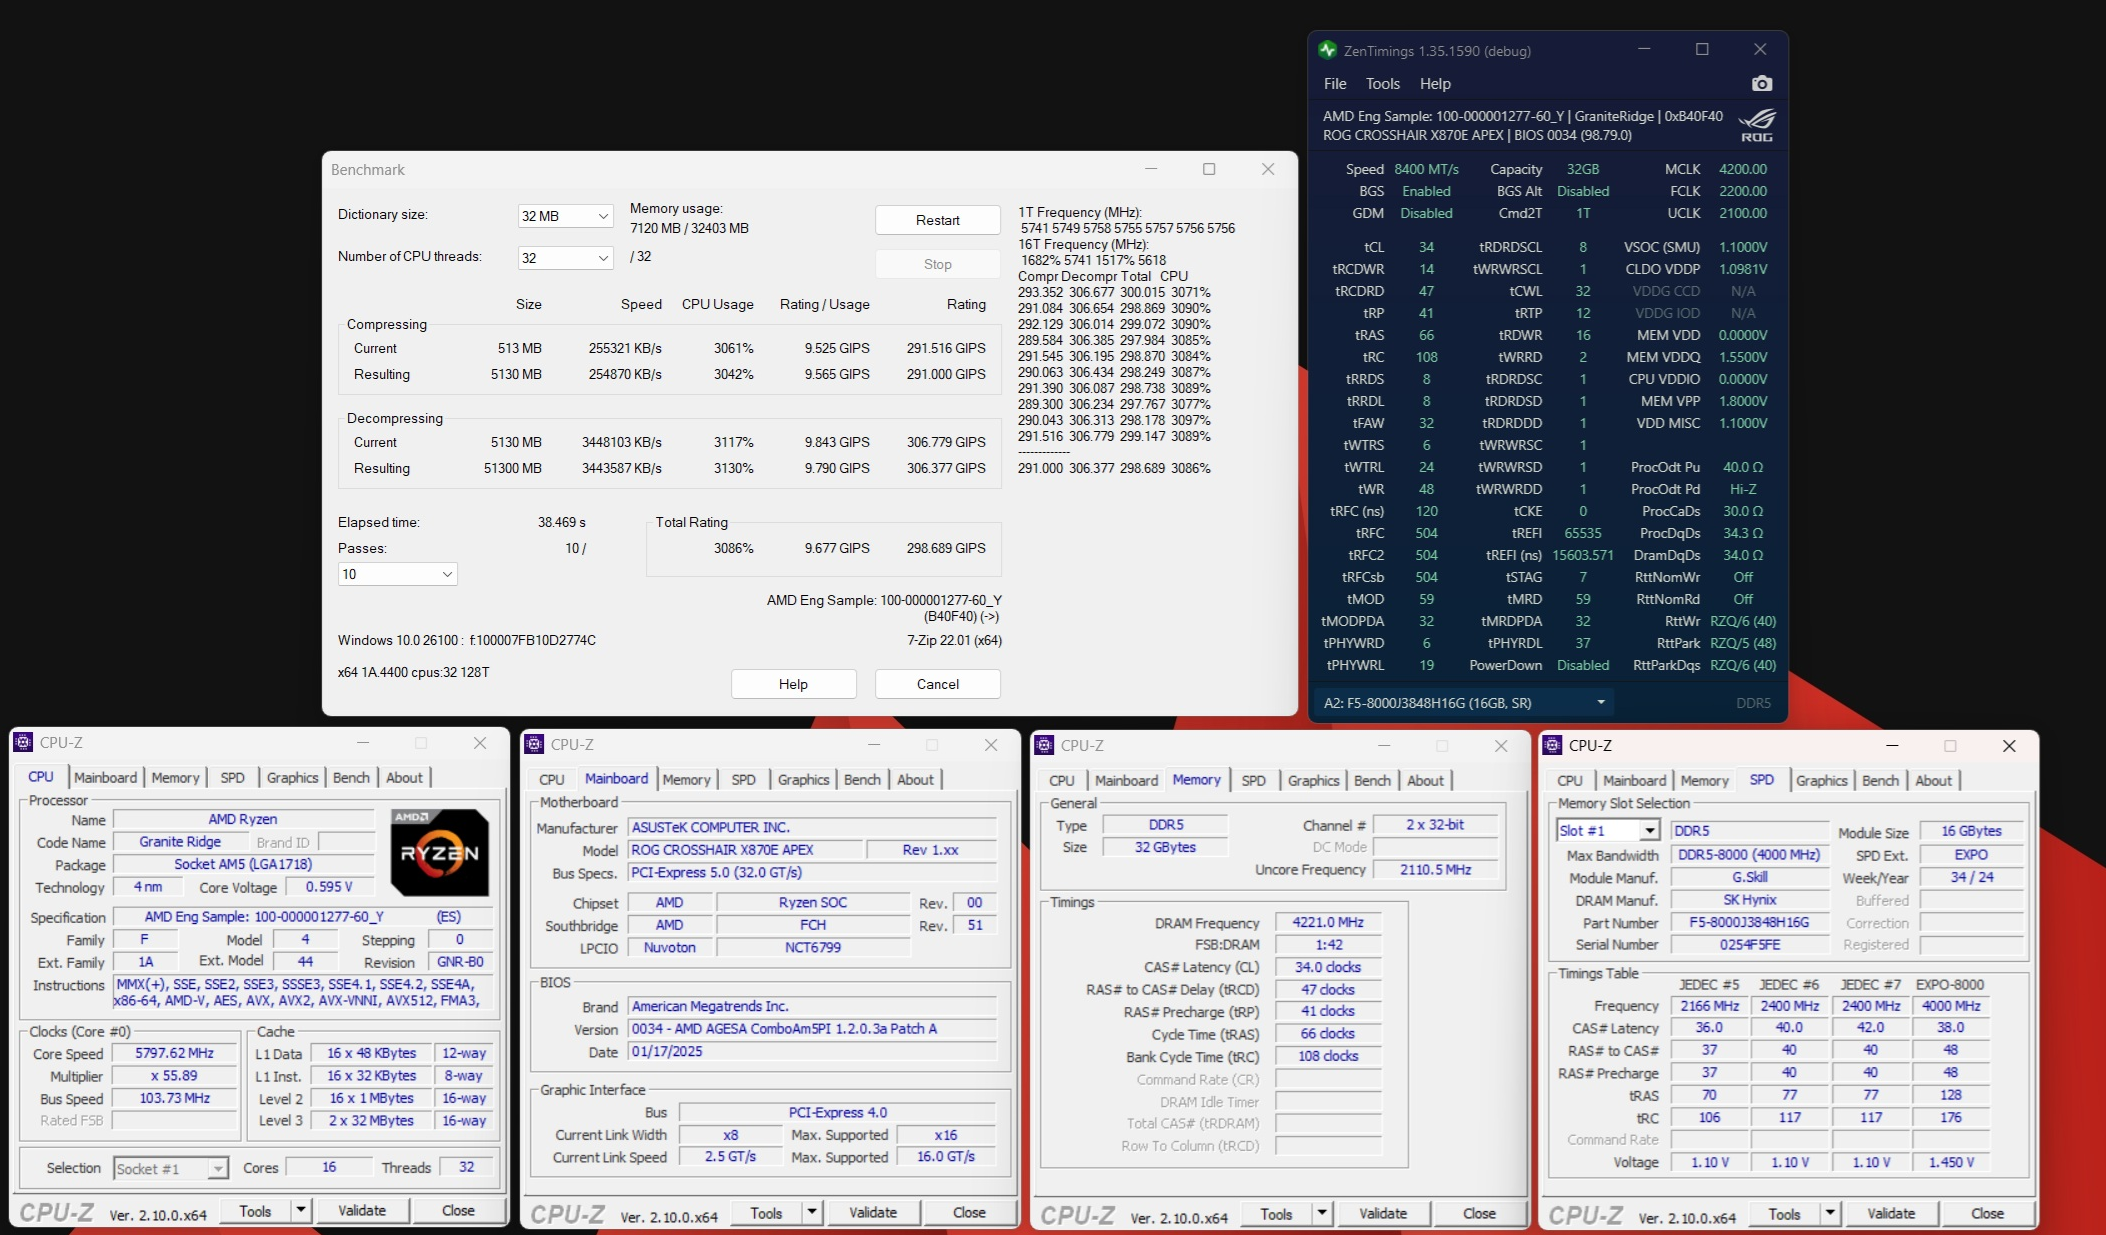Click CPU-Z icon in the first CPU-Z window
The height and width of the screenshot is (1235, 2106).
pyautogui.click(x=24, y=743)
